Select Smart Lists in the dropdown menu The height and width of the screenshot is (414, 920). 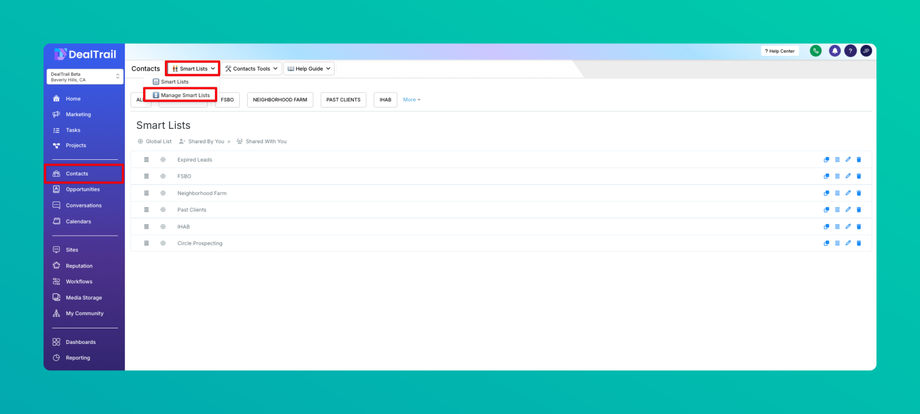click(171, 82)
